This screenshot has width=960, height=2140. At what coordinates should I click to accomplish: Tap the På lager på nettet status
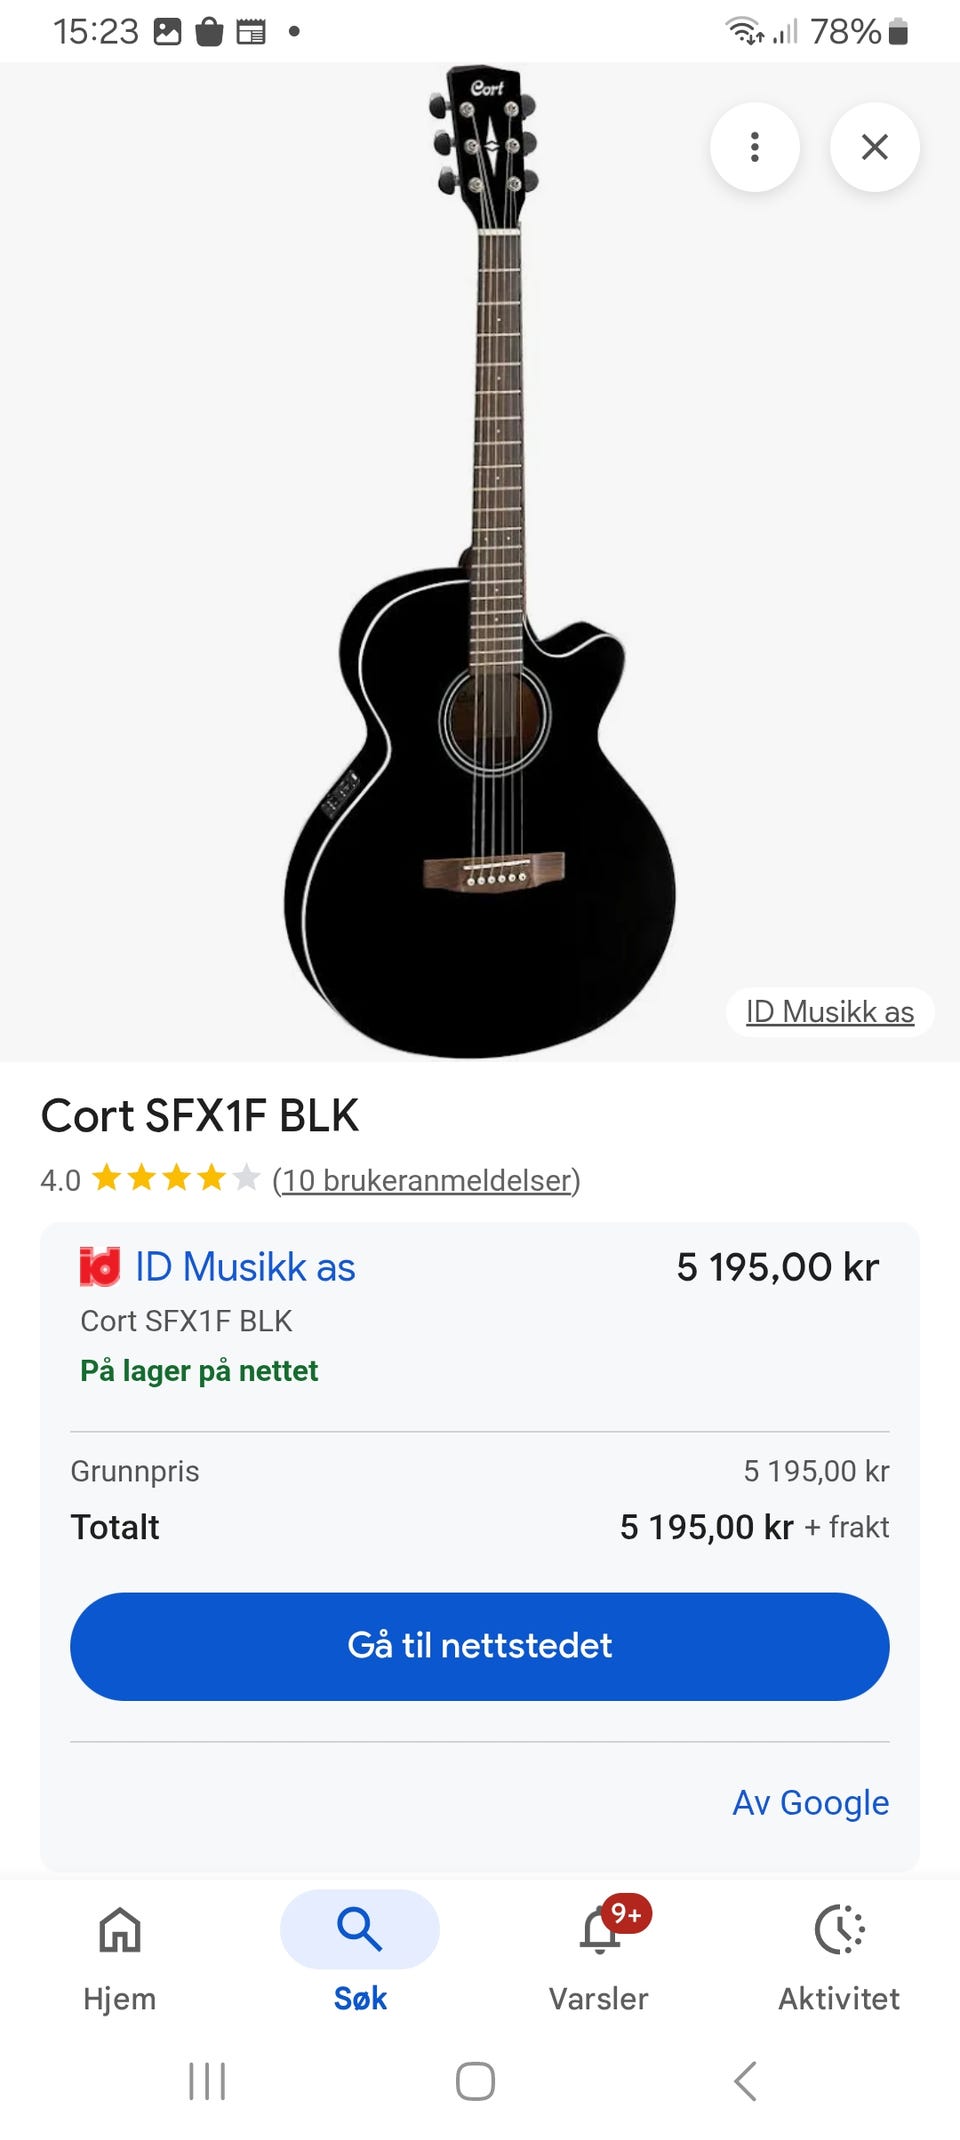tap(199, 1370)
